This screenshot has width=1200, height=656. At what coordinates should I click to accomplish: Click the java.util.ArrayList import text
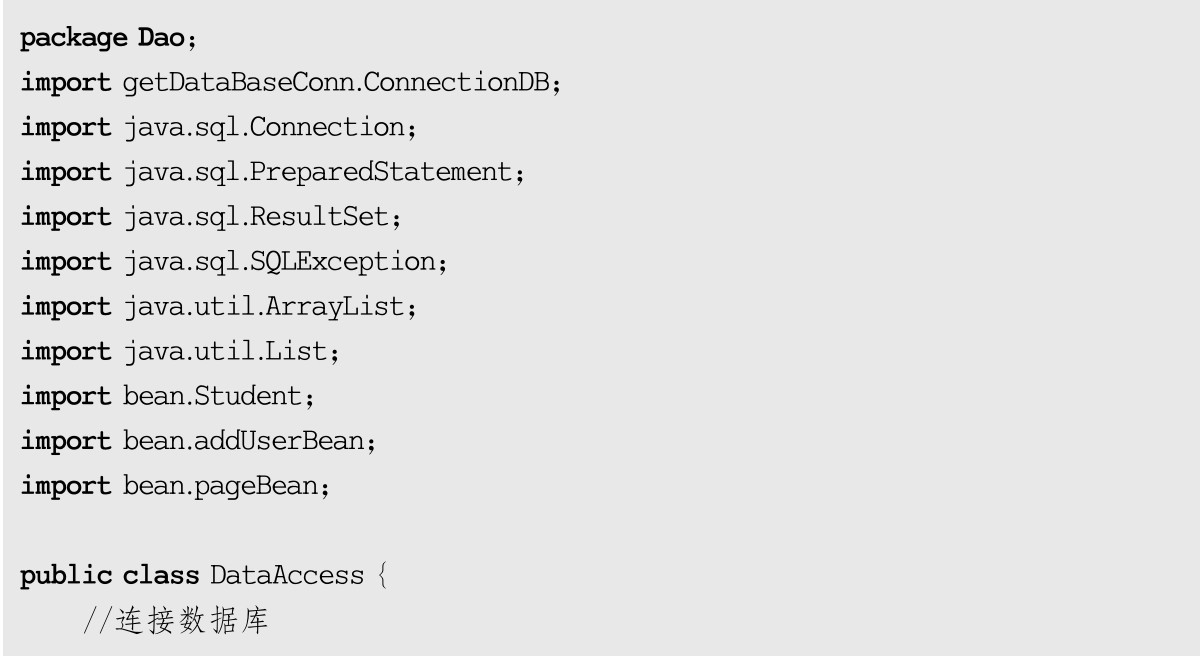point(265,307)
